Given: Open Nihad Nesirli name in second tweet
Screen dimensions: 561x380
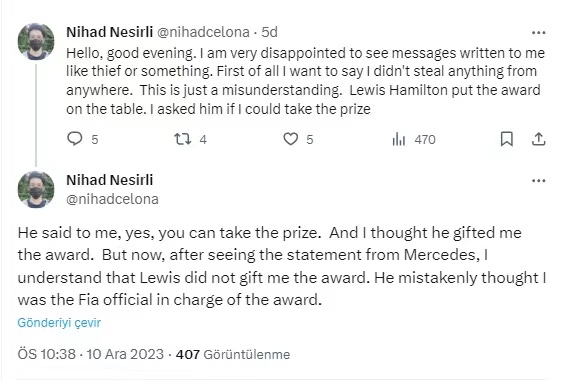Looking at the screenshot, I should point(109,180).
